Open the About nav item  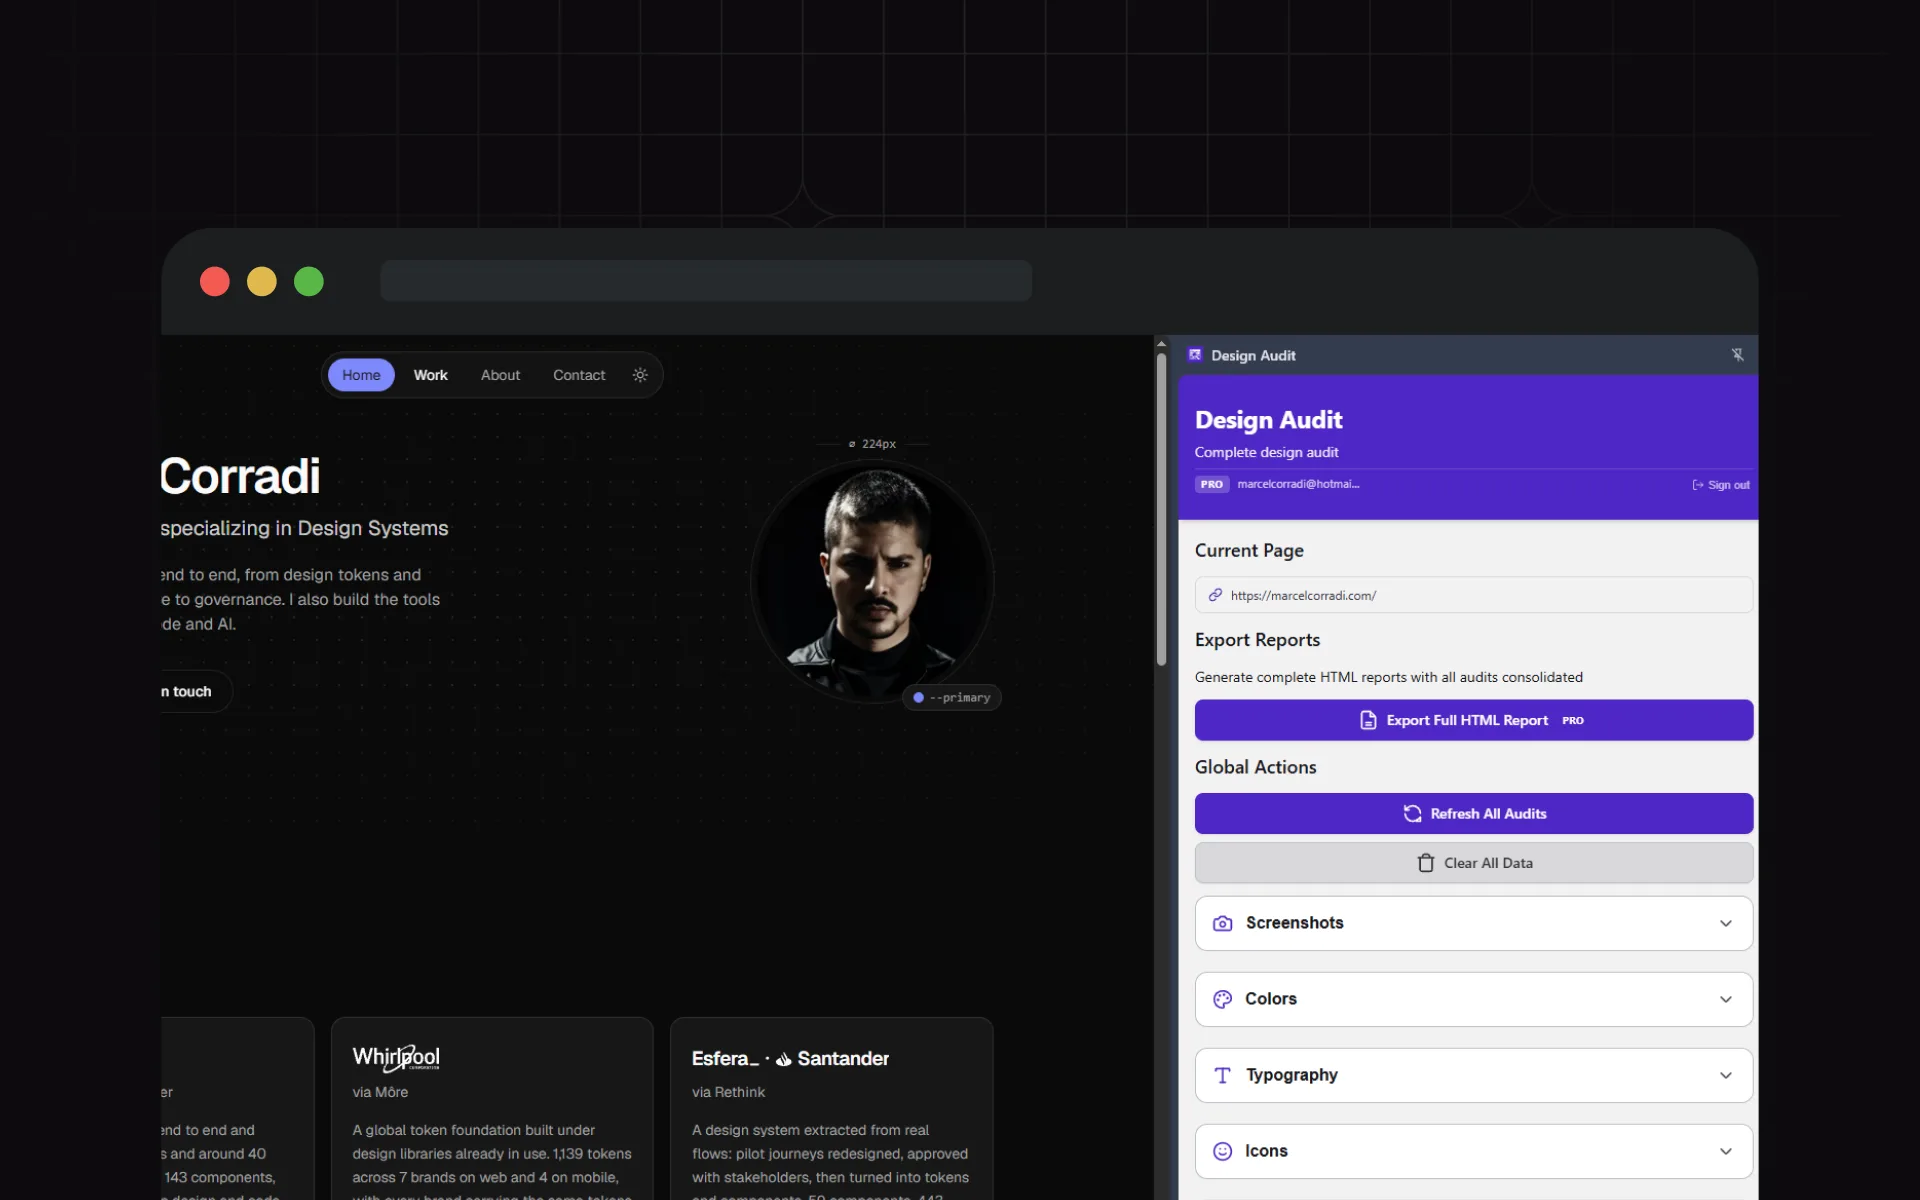click(500, 375)
